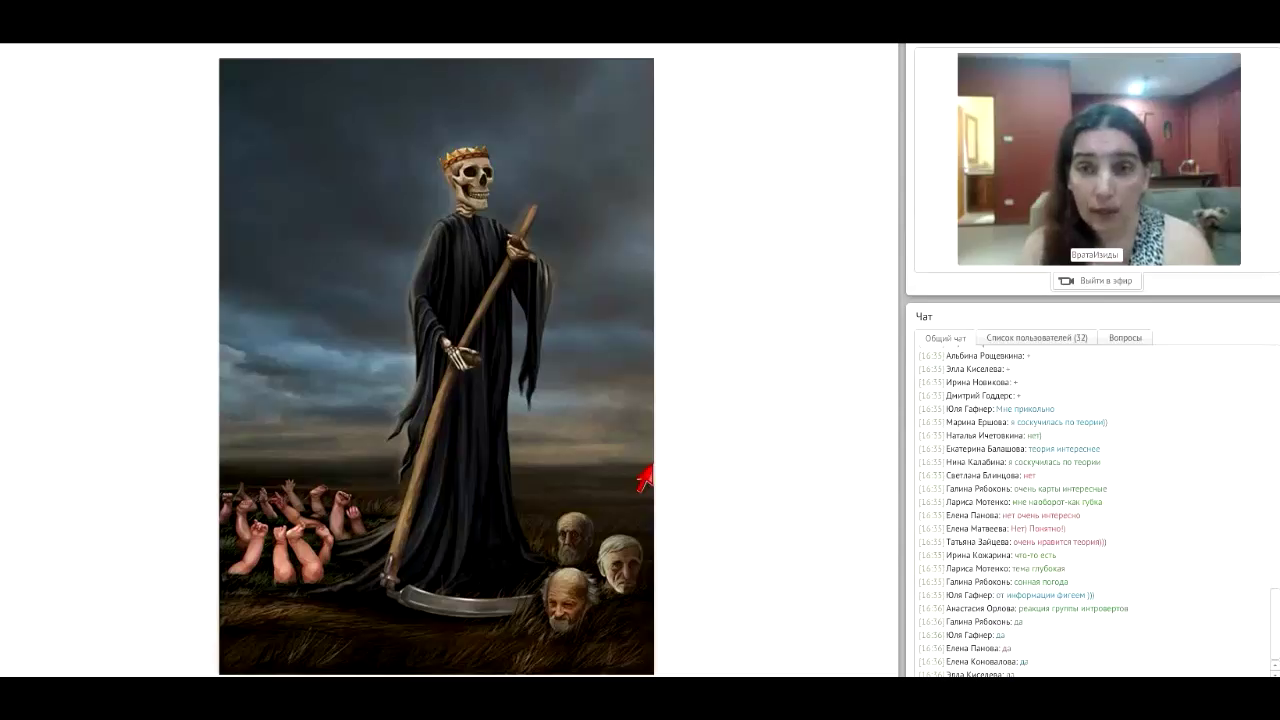Open the Вопросы tab
1280x720 pixels.
(1125, 338)
